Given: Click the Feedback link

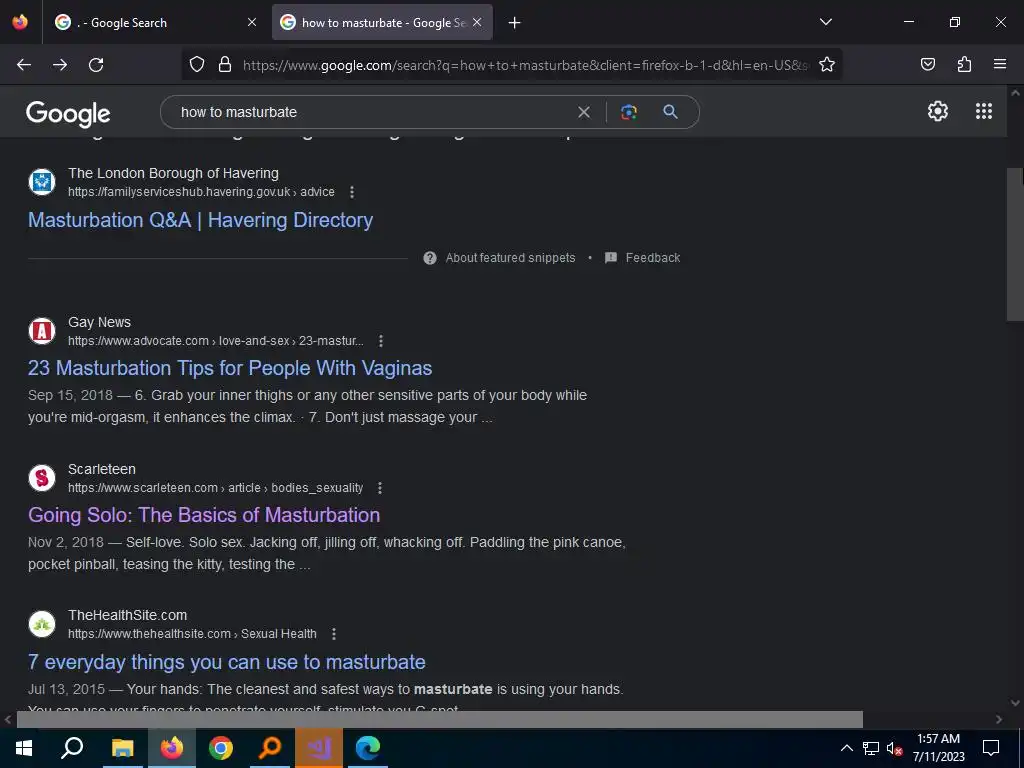Looking at the screenshot, I should [x=653, y=258].
